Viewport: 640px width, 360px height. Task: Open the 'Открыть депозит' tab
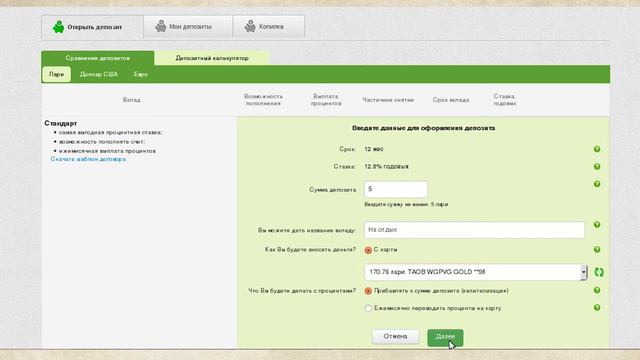point(92,27)
